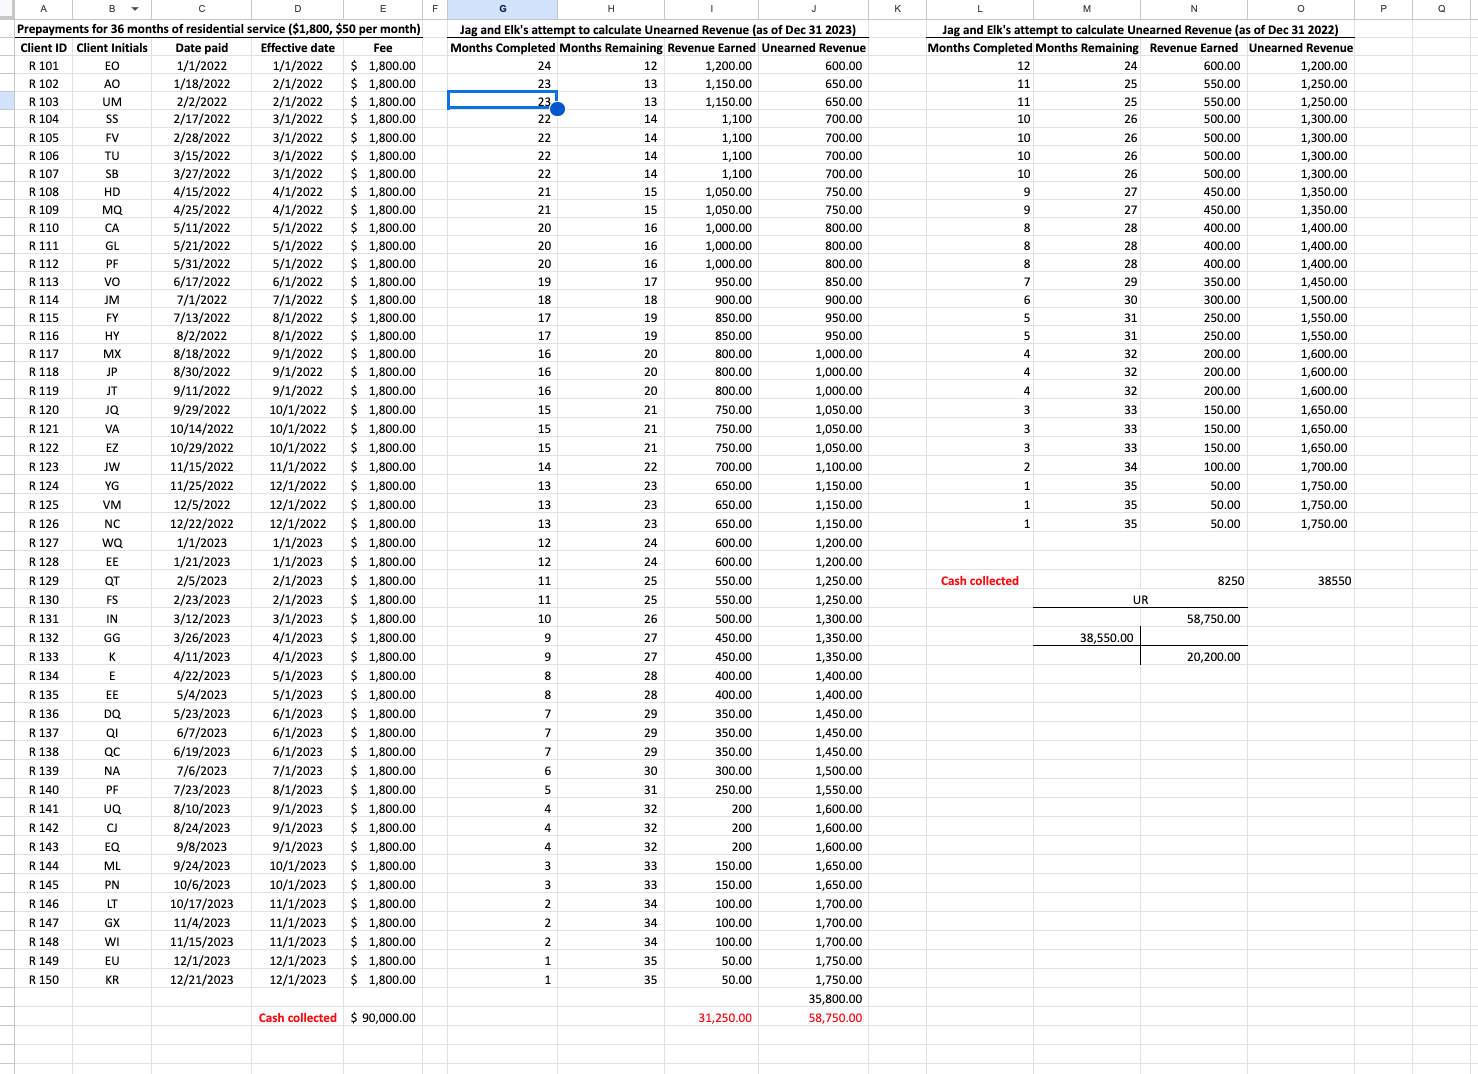Click the 'as of Dec 31 2022' title
Image resolution: width=1478 pixels, height=1074 pixels.
point(1140,29)
